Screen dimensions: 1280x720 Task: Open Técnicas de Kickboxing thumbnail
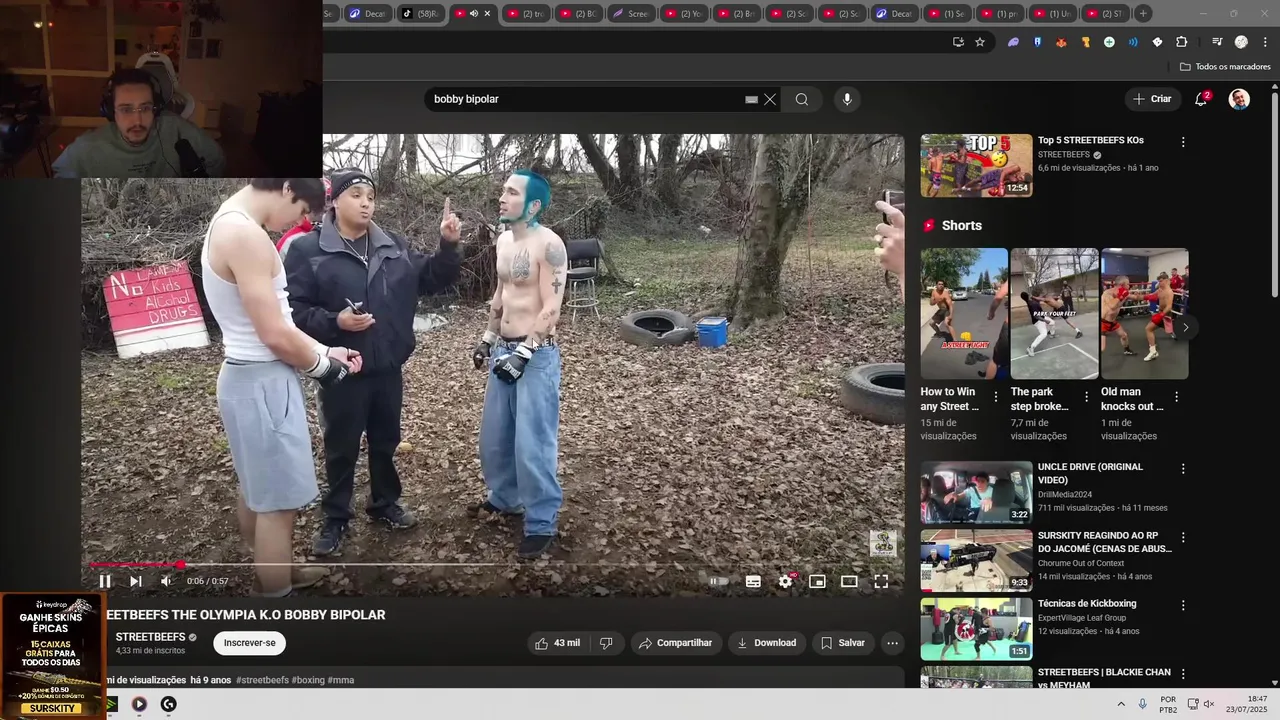(976, 629)
